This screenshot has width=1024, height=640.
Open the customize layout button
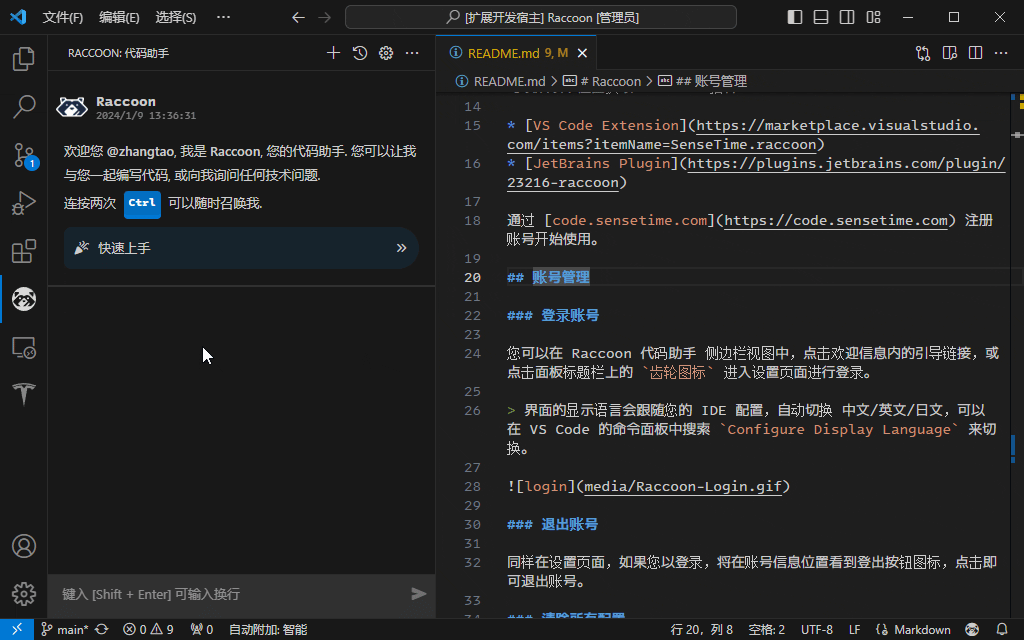coord(873,17)
